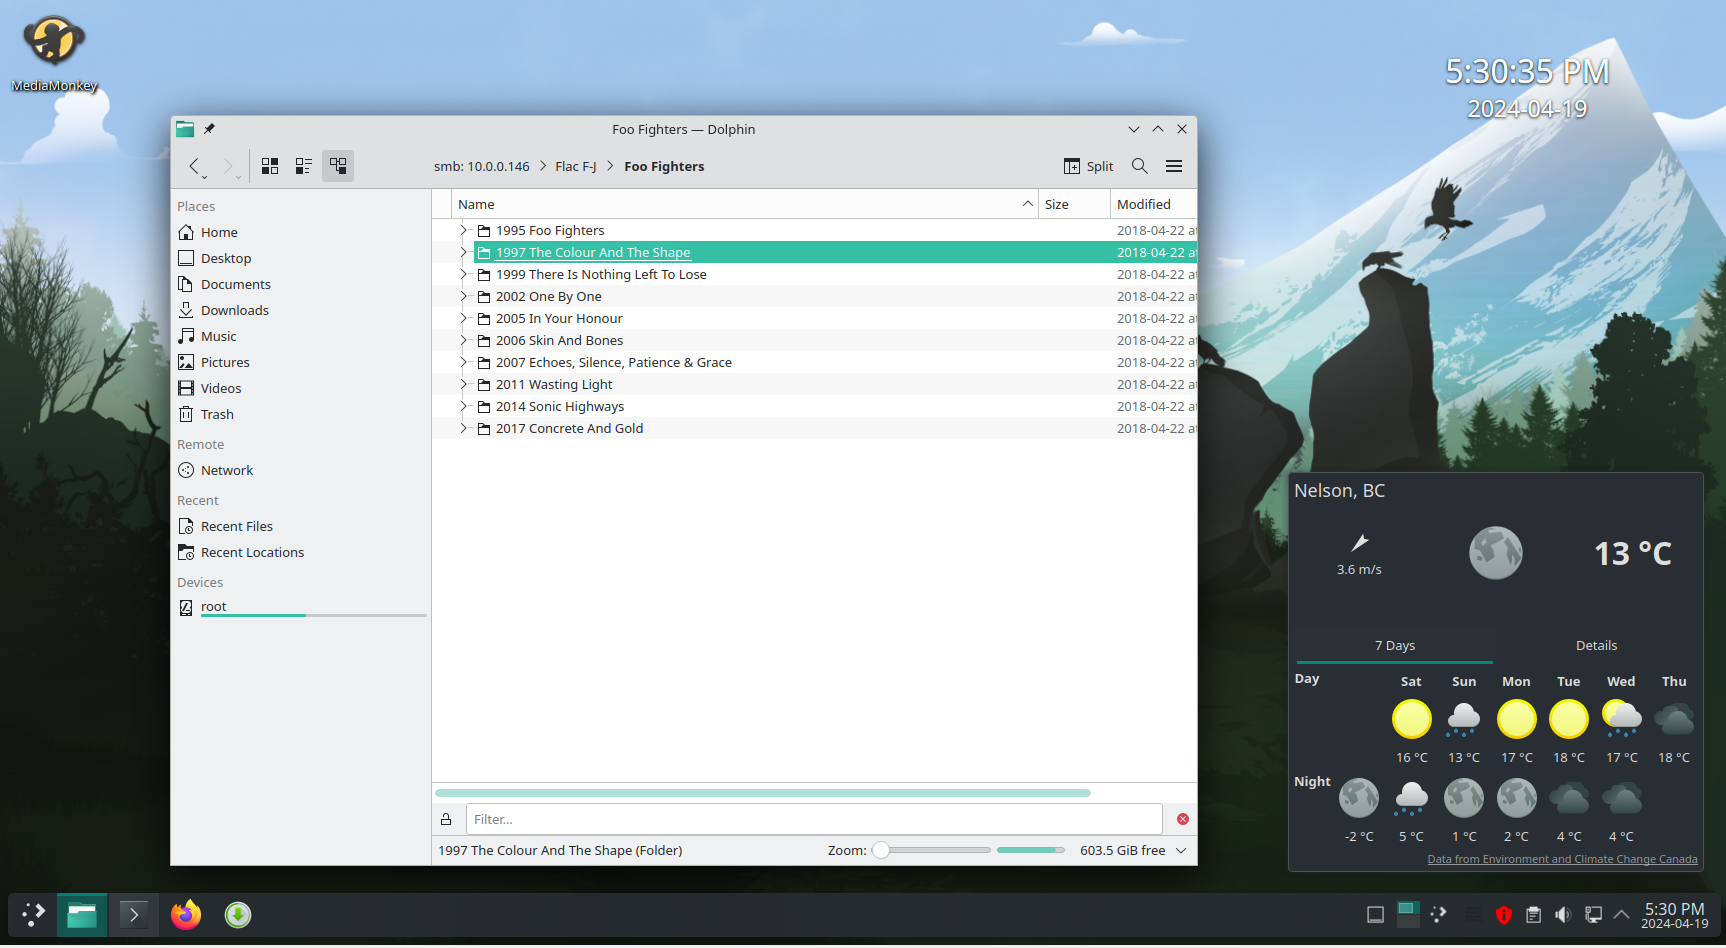
Task: Open the KDE application launcher
Action: coord(33,914)
